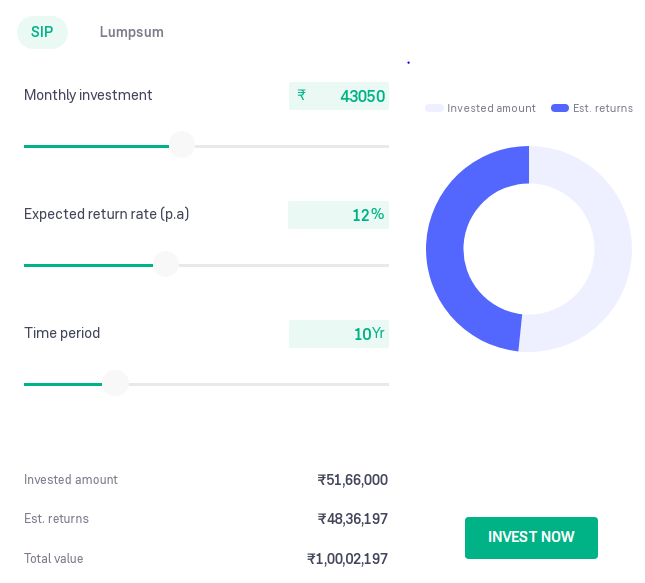Click the monthly investment slider handle
Viewport: 645px width, 583px height.
pyautogui.click(x=181, y=146)
